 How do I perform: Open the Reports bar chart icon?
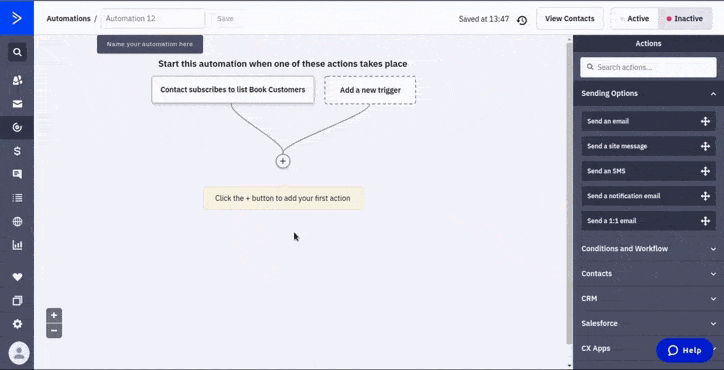17,245
